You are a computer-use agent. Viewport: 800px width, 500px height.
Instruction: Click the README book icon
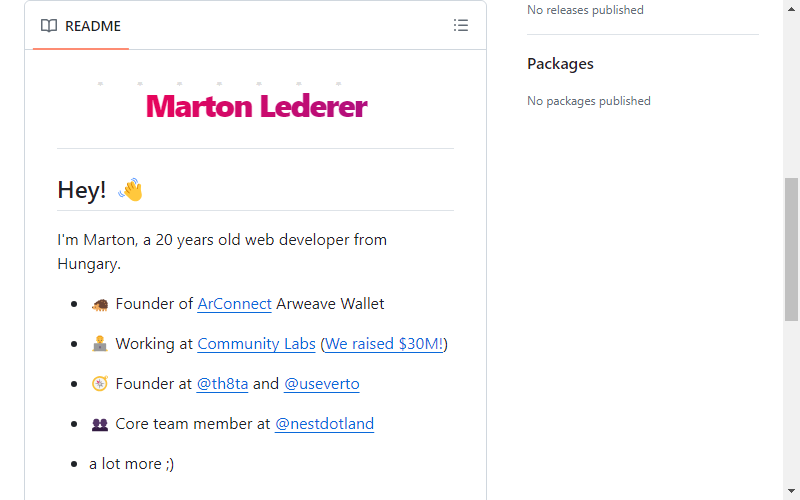click(x=49, y=26)
